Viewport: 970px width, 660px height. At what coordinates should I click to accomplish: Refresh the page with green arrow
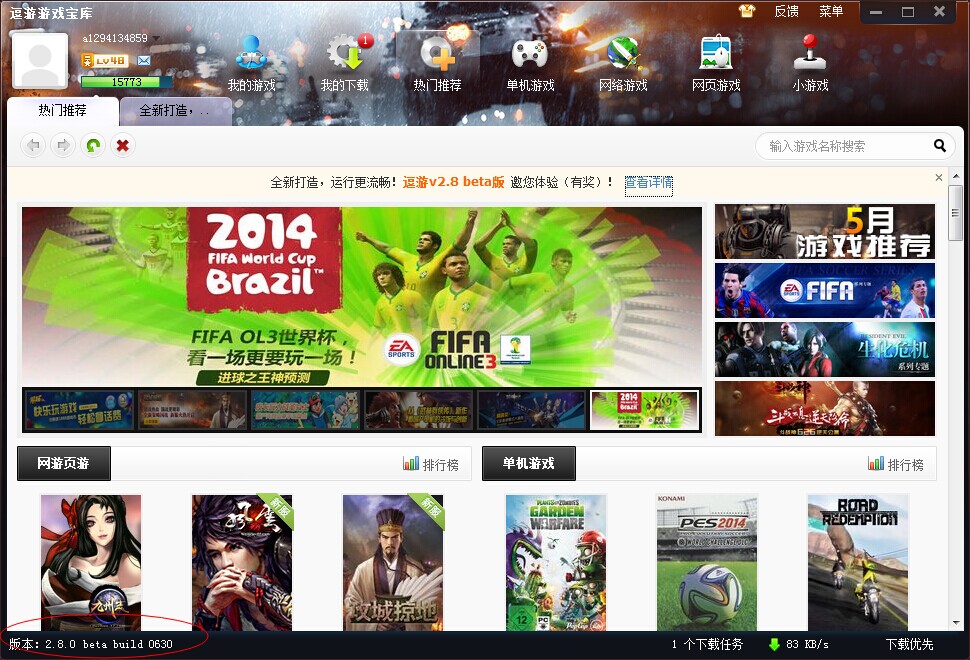93,145
